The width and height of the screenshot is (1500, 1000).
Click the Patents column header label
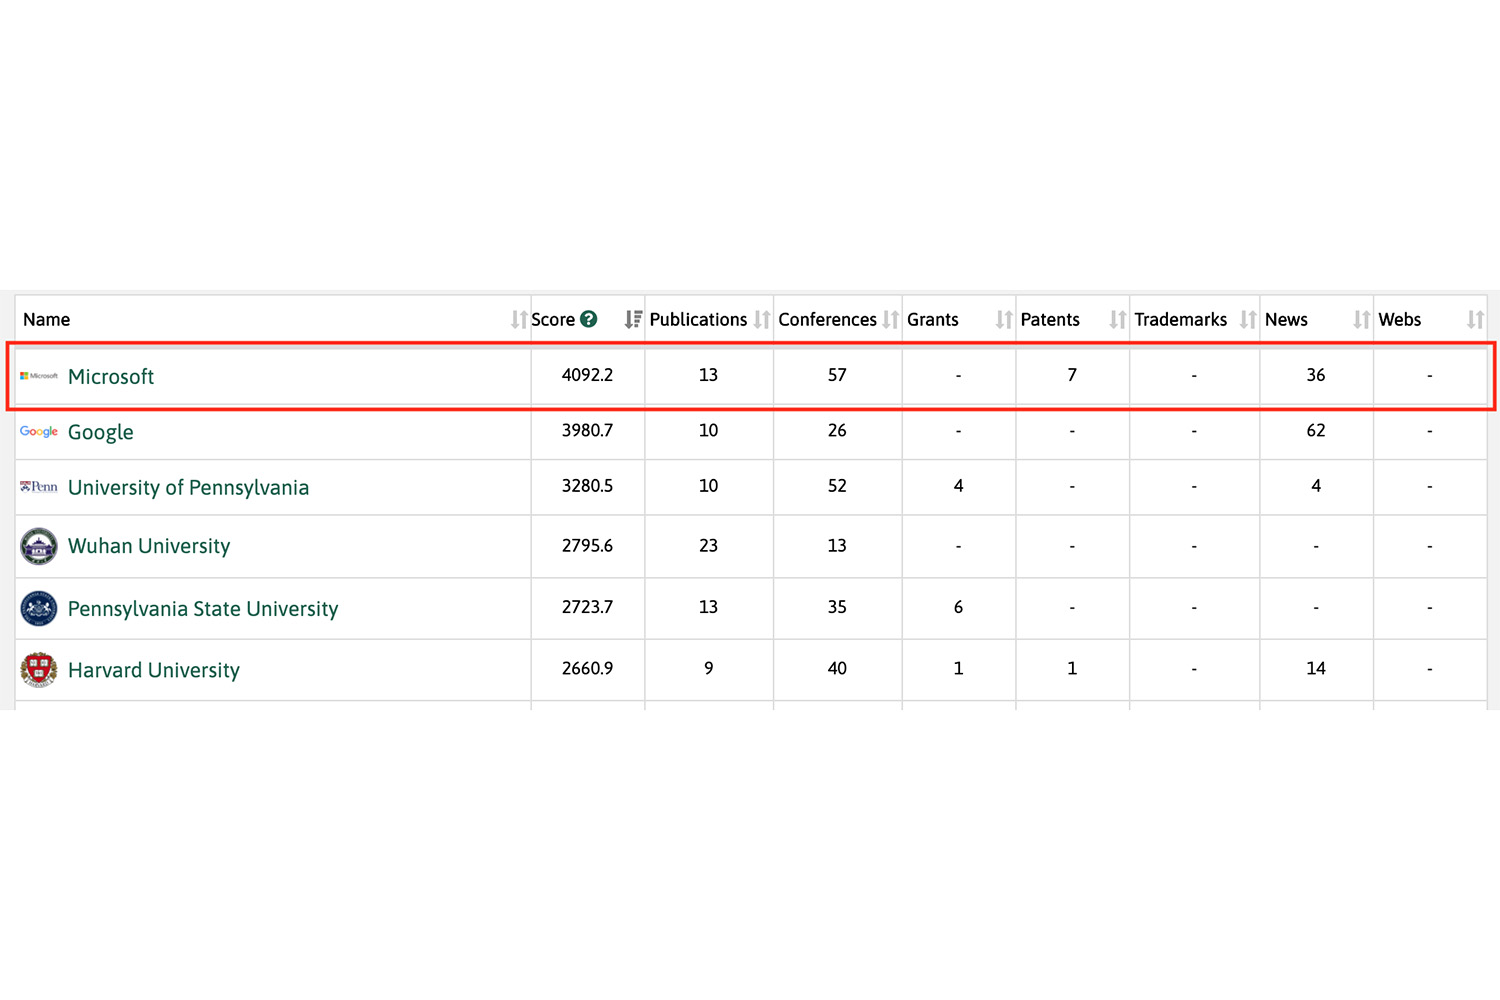click(x=1050, y=320)
